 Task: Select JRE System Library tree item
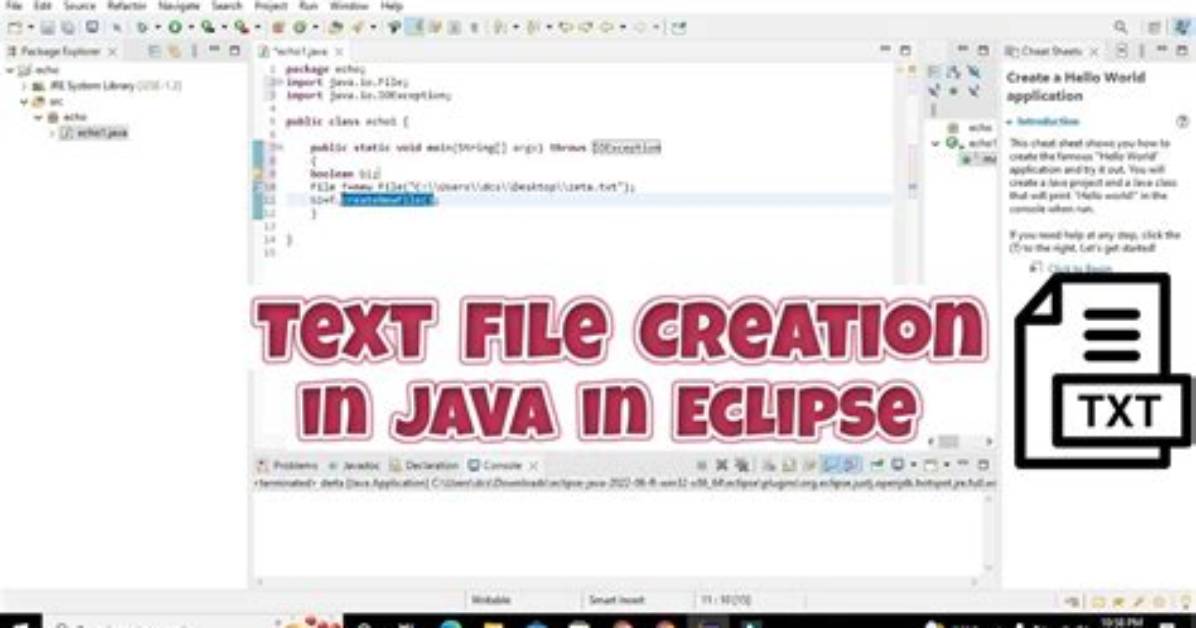pos(107,85)
